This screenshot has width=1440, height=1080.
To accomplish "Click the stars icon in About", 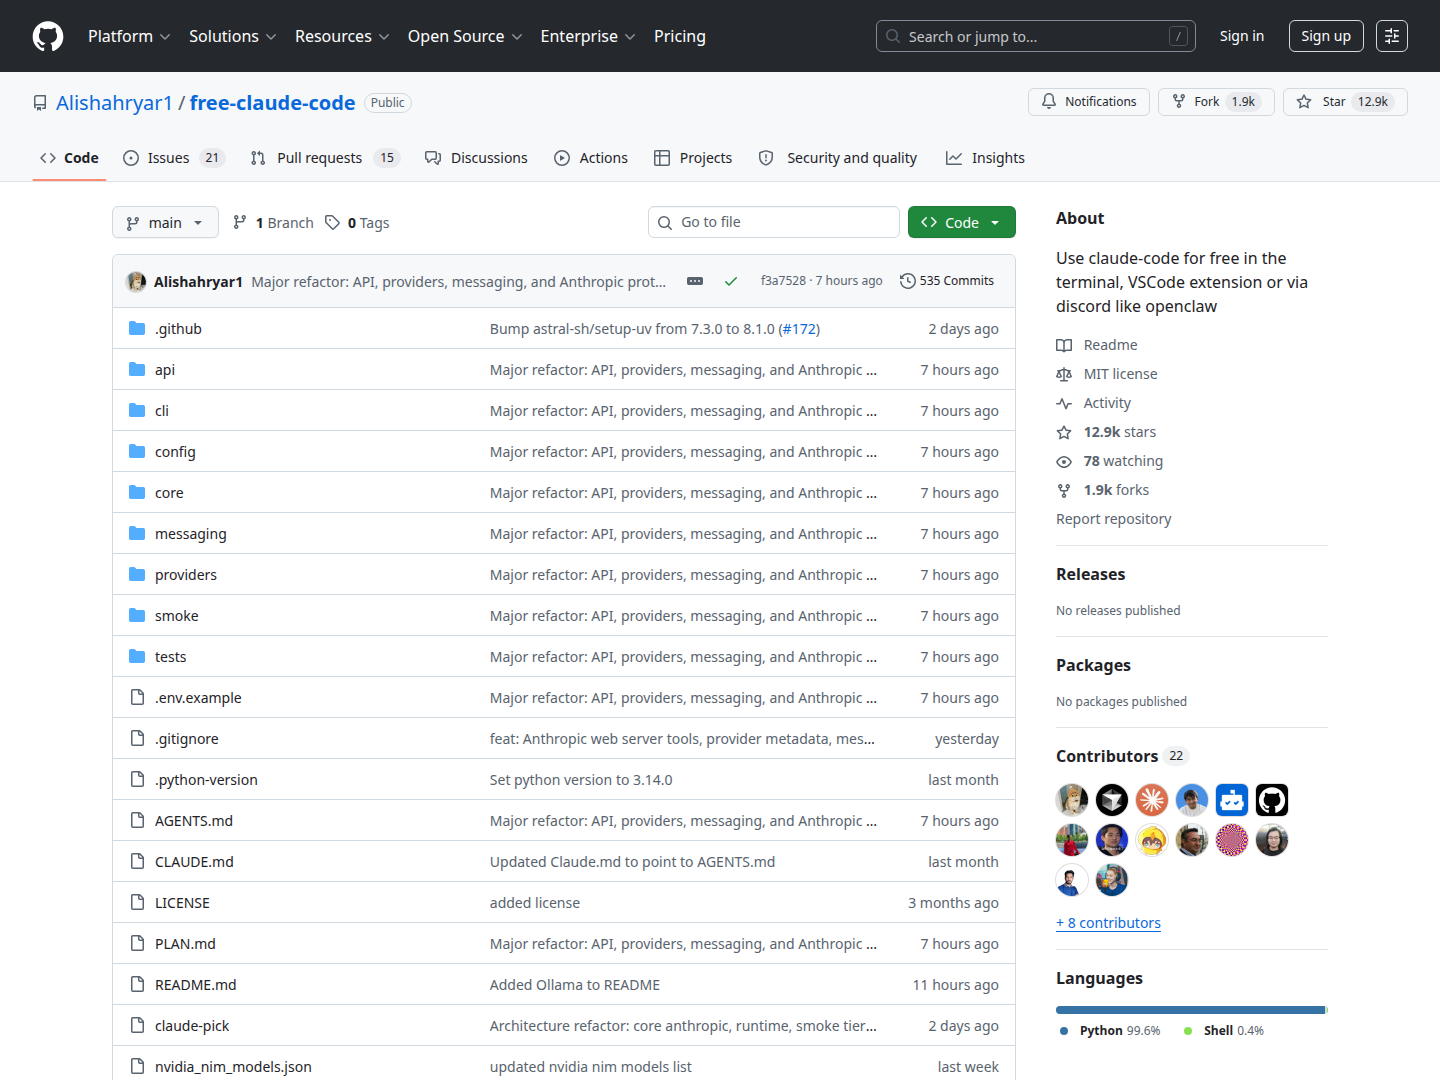I will (x=1064, y=432).
